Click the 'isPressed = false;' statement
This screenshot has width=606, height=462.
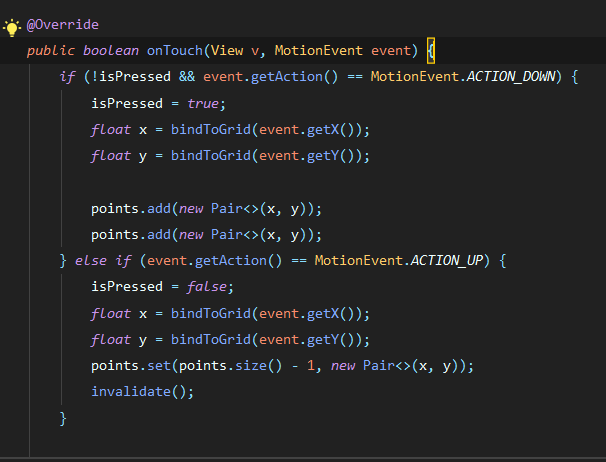(162, 287)
